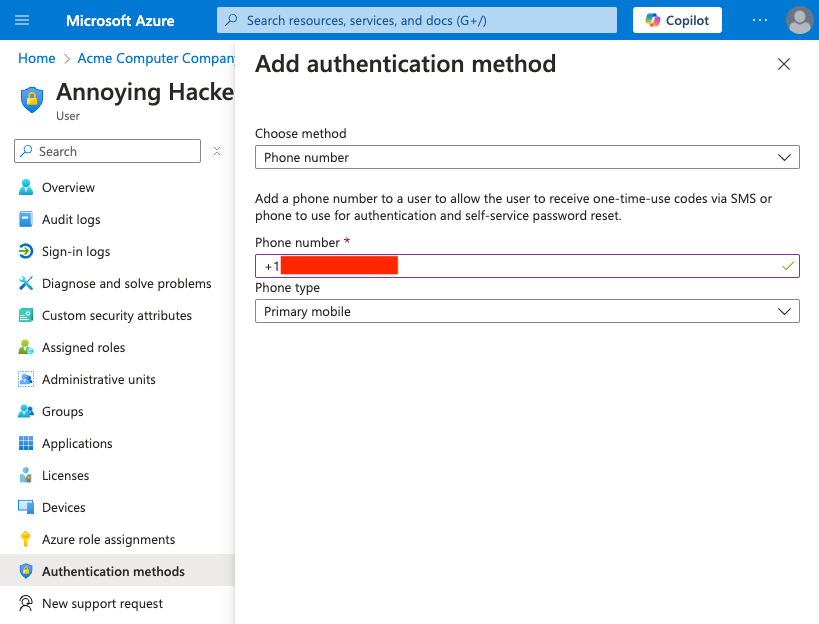Open Licenses in the sidebar

tap(118, 475)
